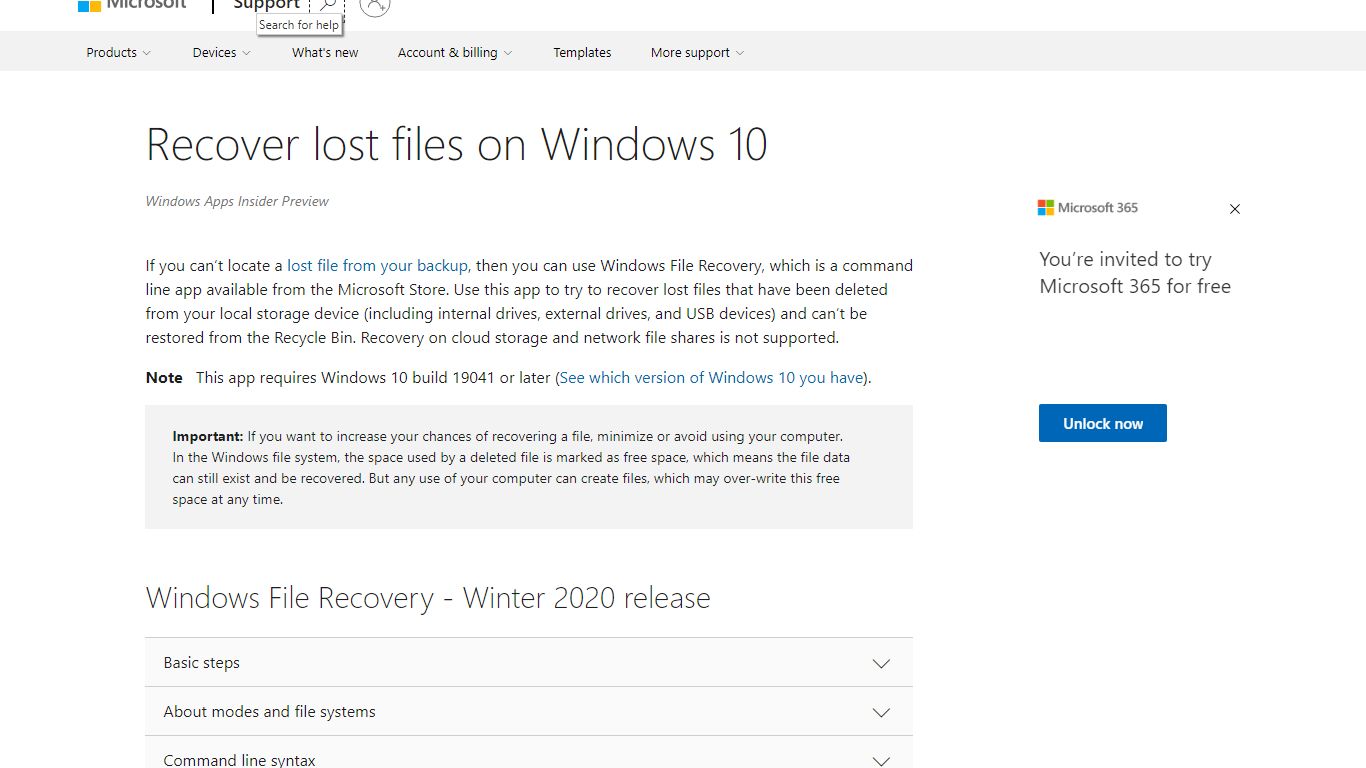
Task: Open the Products dropdown menu
Action: coord(118,52)
